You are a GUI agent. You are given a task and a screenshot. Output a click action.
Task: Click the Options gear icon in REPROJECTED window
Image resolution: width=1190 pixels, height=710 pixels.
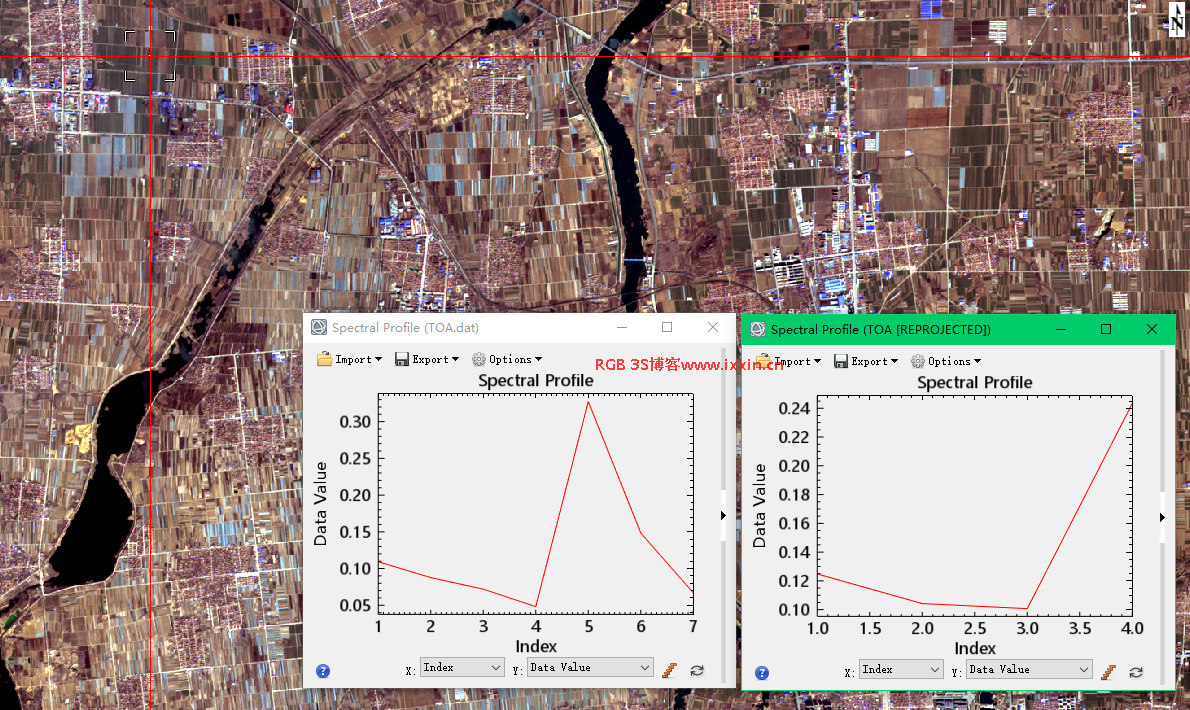pyautogui.click(x=918, y=362)
